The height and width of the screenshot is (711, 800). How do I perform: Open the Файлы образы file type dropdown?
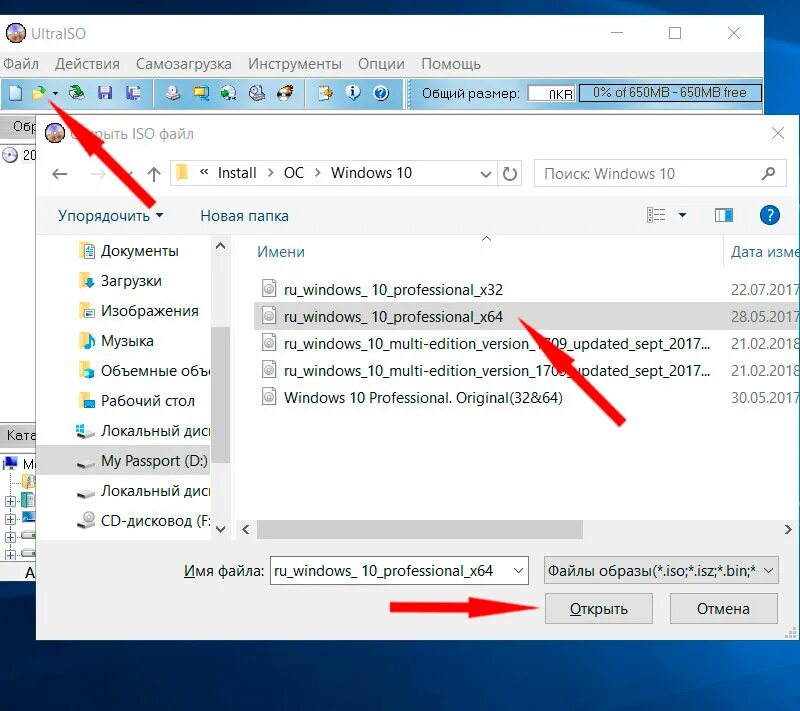[x=661, y=571]
